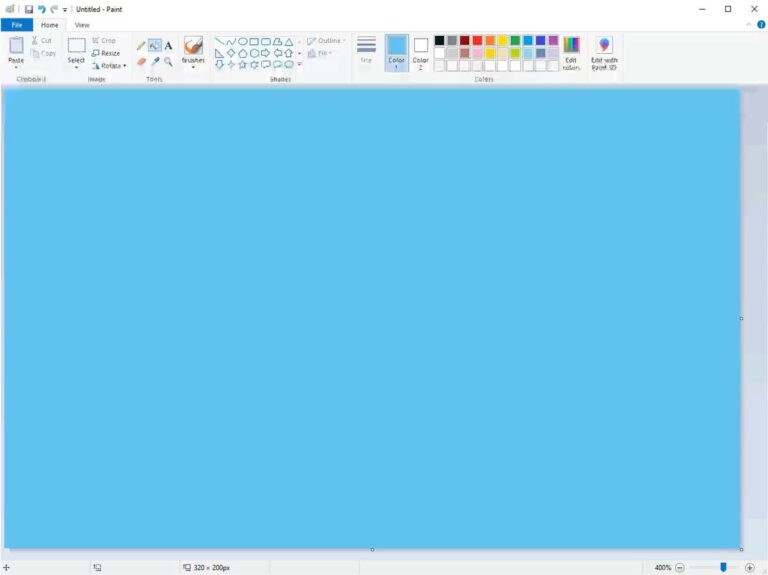Image resolution: width=768 pixels, height=575 pixels.
Task: Expand the Brushes dropdown
Action: pyautogui.click(x=193, y=66)
